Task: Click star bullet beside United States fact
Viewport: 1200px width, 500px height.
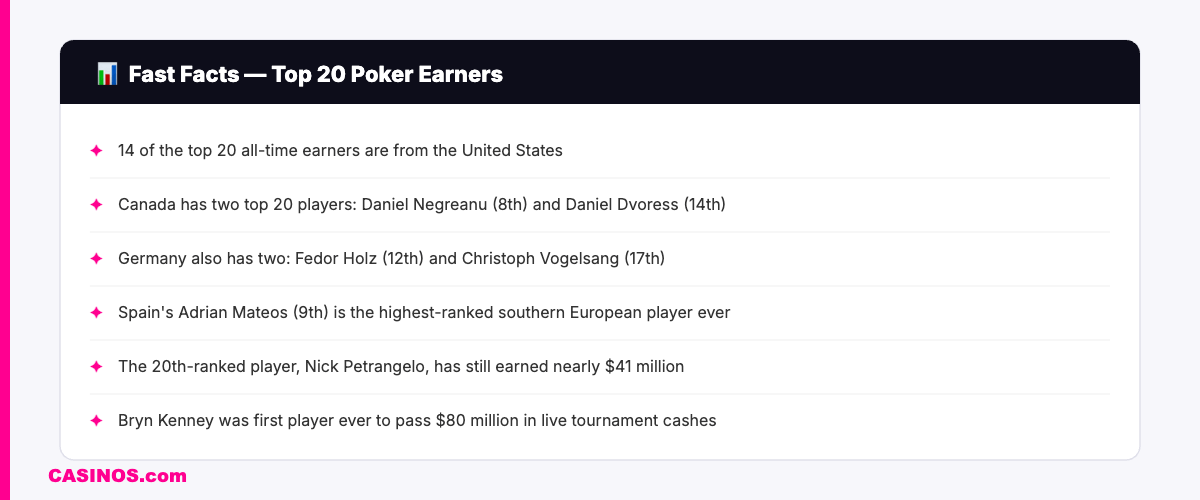Action: click(x=96, y=151)
